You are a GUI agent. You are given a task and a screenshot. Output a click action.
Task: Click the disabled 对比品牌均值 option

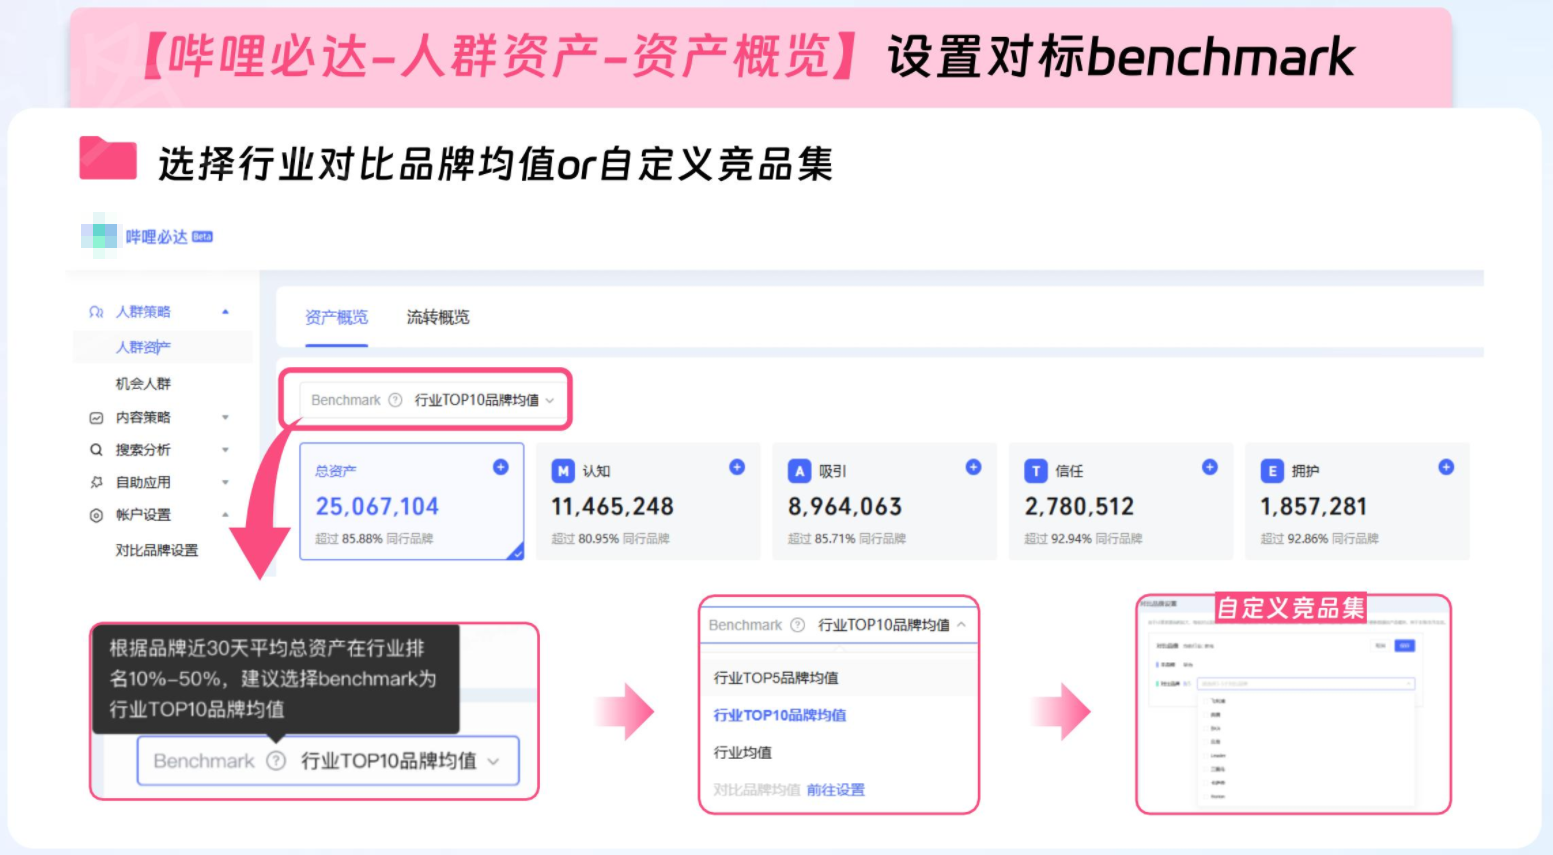click(x=757, y=790)
